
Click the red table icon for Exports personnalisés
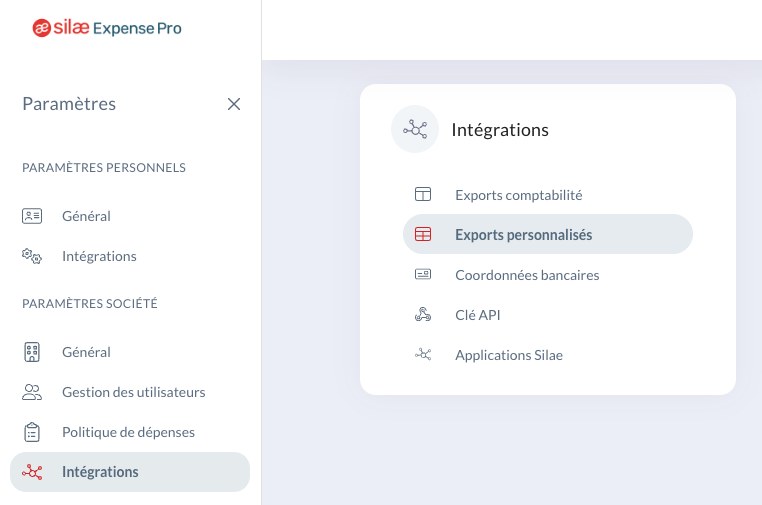[x=423, y=234]
